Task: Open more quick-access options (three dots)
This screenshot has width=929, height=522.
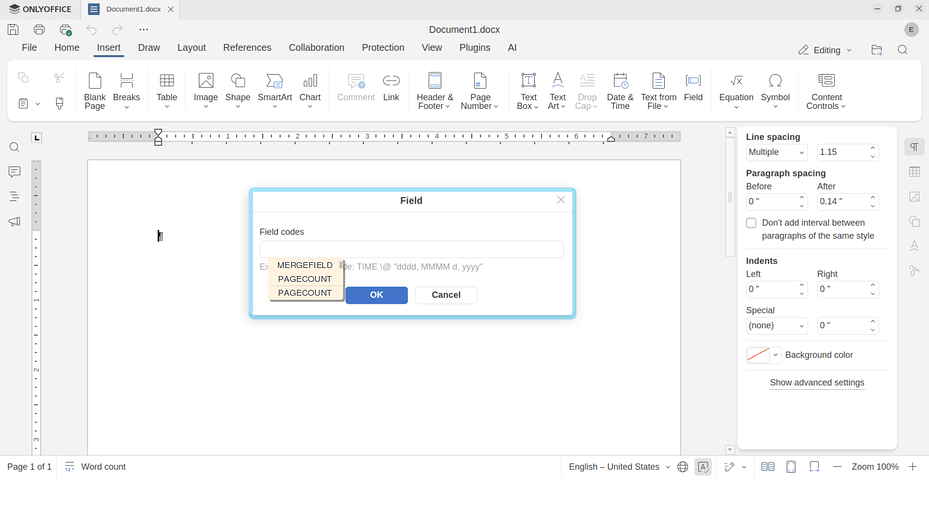Action: [143, 30]
